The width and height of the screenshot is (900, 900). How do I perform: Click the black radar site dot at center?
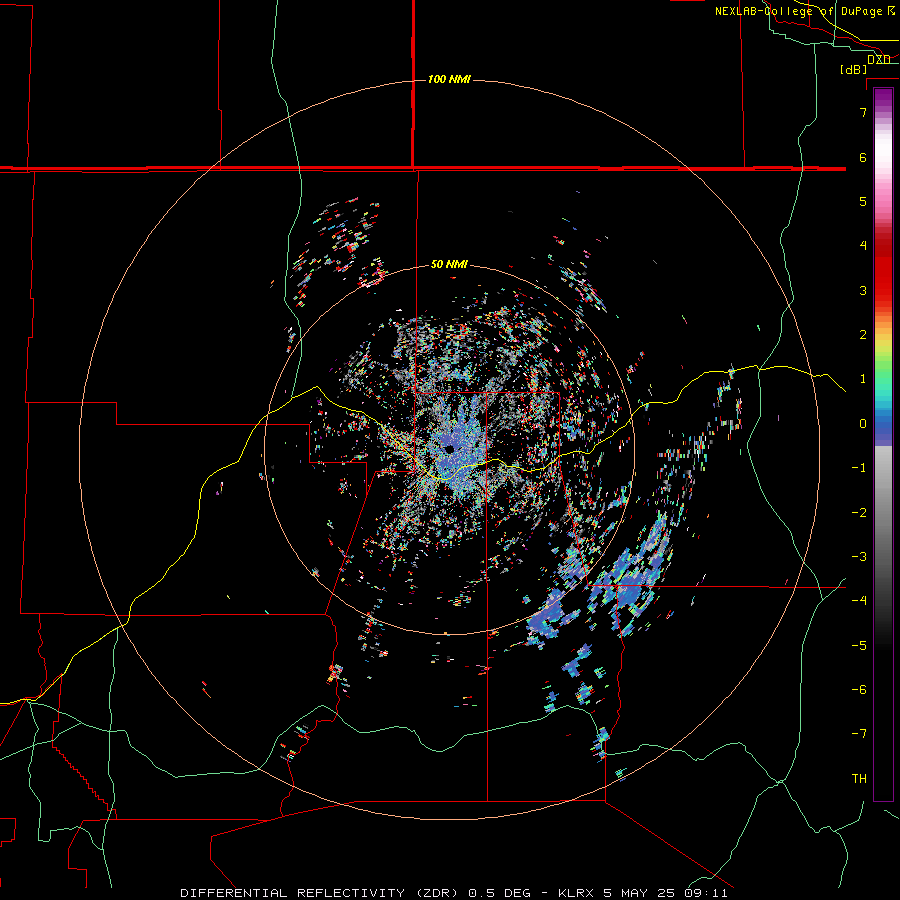tap(449, 449)
